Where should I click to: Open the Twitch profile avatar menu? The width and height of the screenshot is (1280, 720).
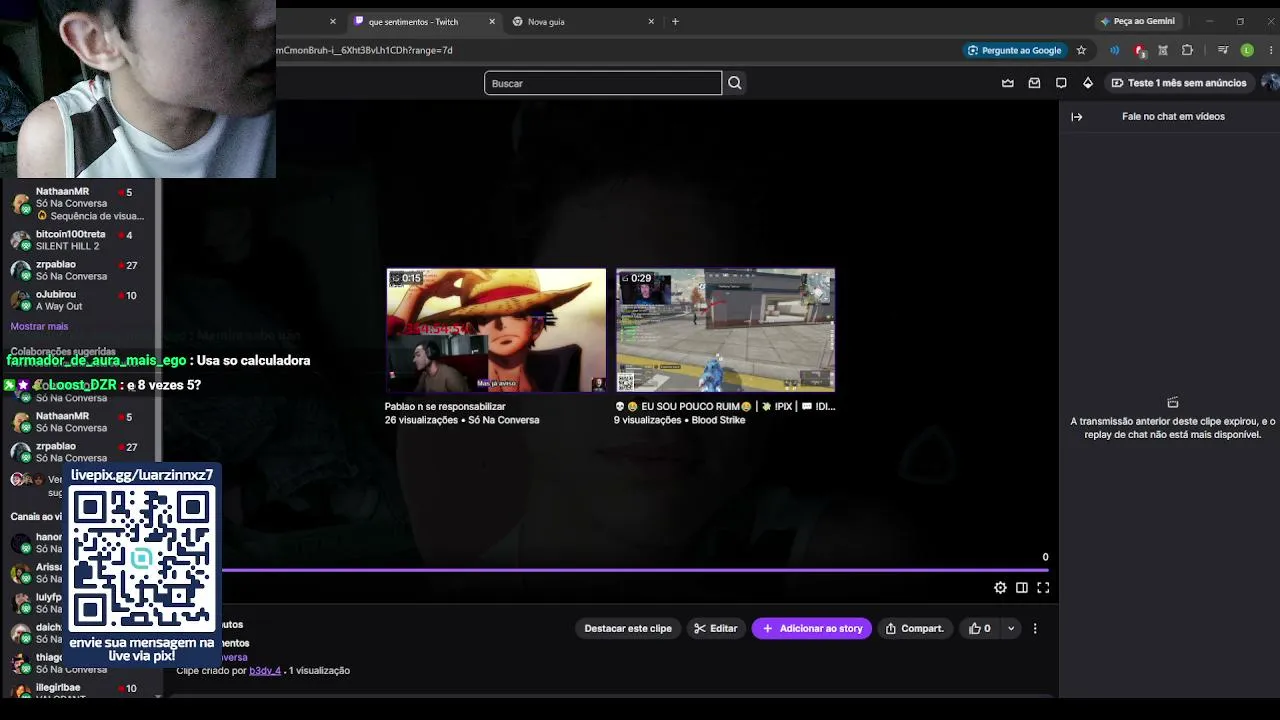1270,83
